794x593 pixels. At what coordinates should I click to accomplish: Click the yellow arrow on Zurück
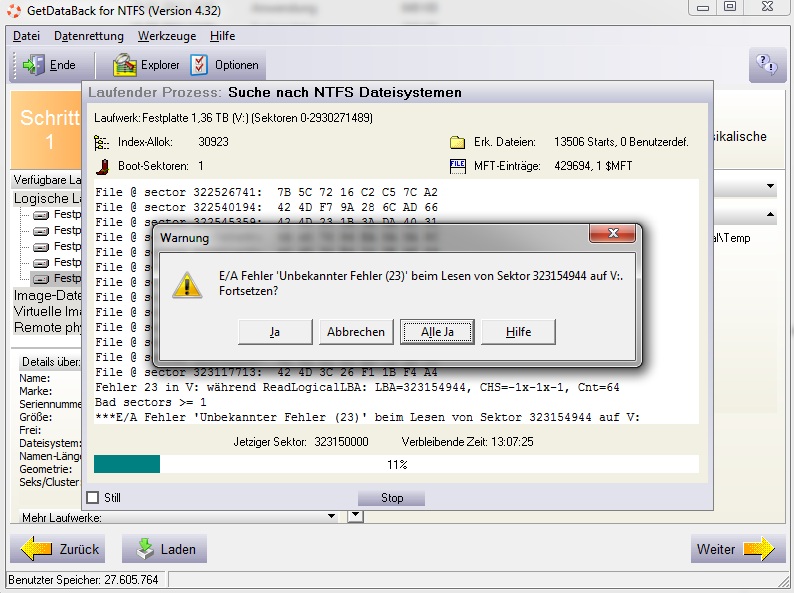[36, 549]
